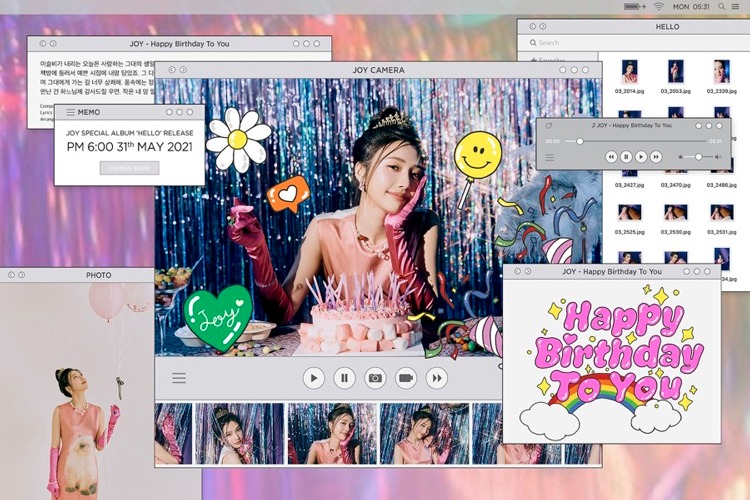Click the Wi-Fi icon in the menu bar

(659, 7)
